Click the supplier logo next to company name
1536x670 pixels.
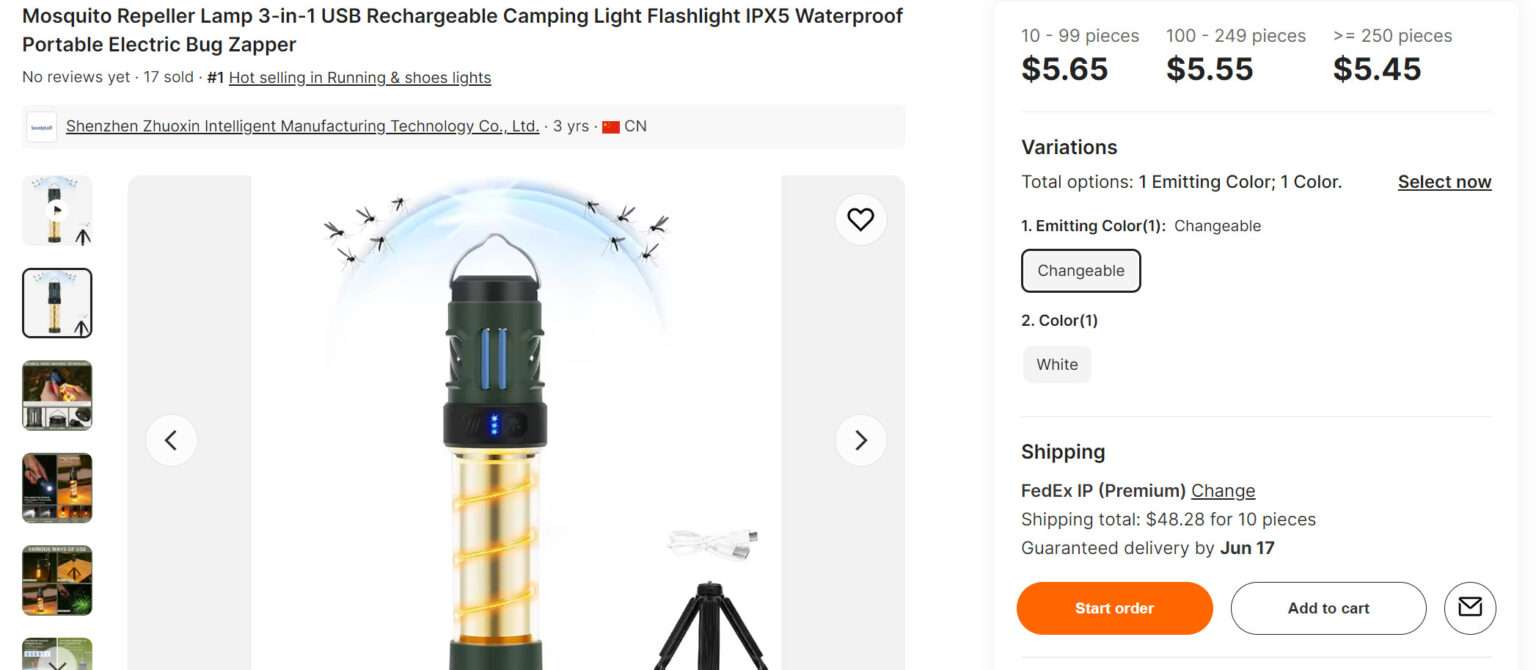(x=41, y=125)
